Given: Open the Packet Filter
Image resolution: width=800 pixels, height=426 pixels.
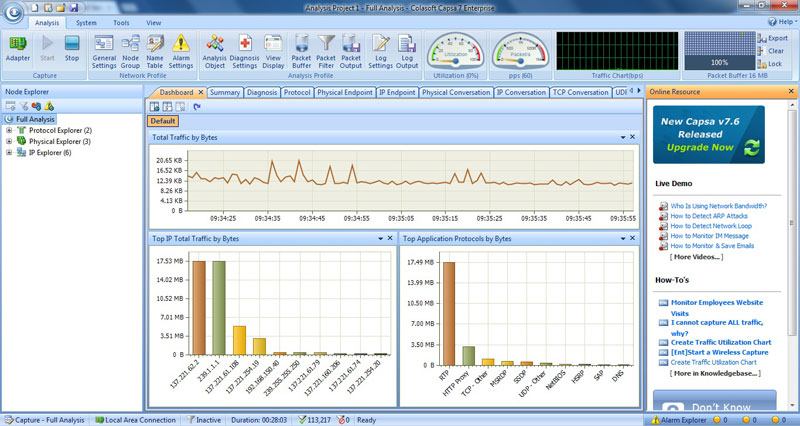Looking at the screenshot, I should pos(326,52).
